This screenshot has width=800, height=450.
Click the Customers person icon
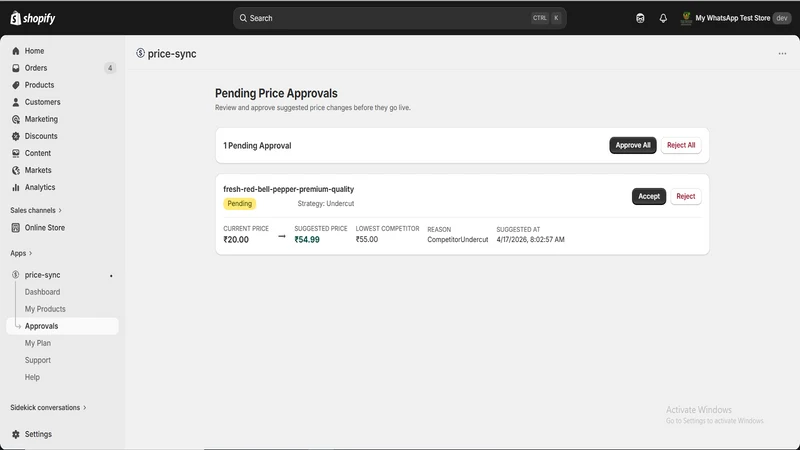16,102
